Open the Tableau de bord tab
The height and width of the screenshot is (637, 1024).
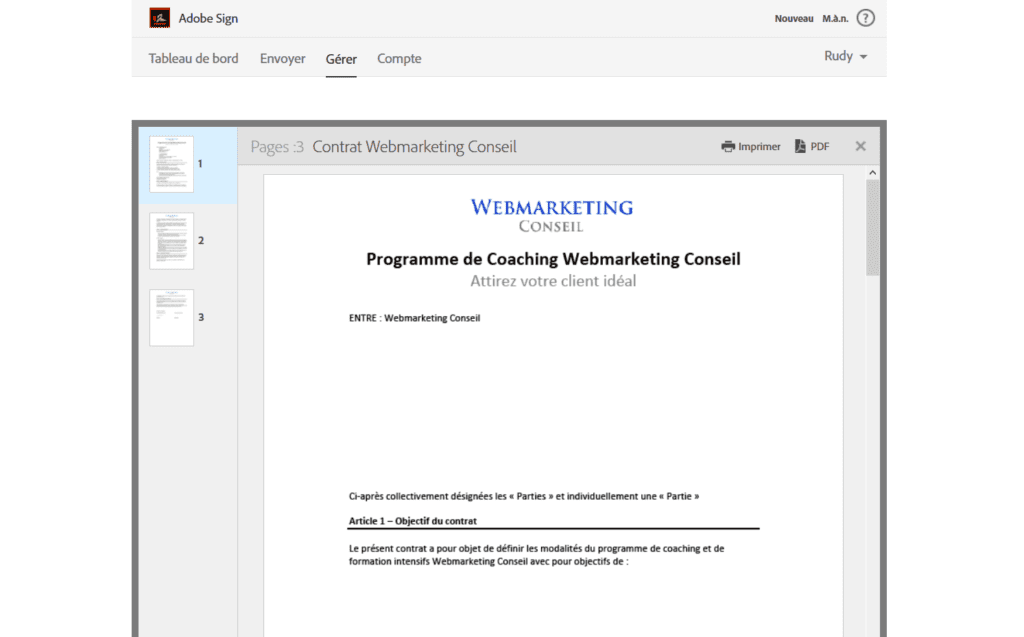193,58
